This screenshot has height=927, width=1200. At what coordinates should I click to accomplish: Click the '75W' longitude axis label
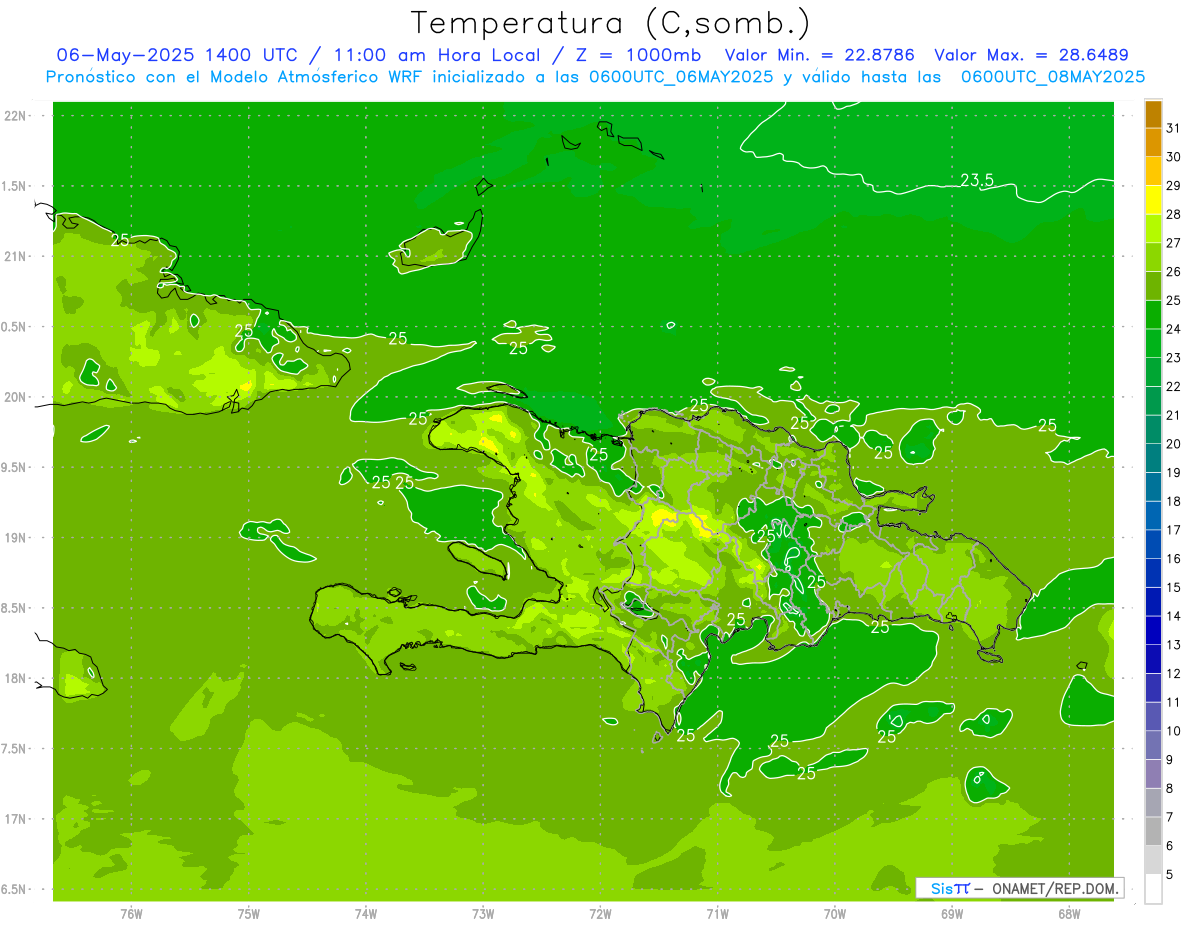[x=249, y=914]
